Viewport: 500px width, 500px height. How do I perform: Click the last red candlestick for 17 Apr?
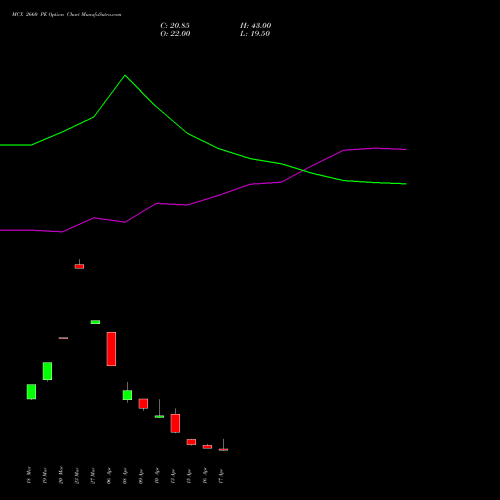coord(223,450)
